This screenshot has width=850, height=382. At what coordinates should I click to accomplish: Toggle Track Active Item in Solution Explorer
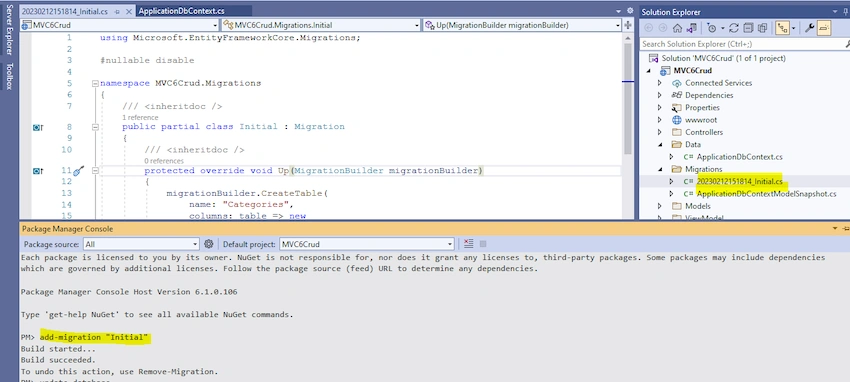pyautogui.click(x=782, y=29)
